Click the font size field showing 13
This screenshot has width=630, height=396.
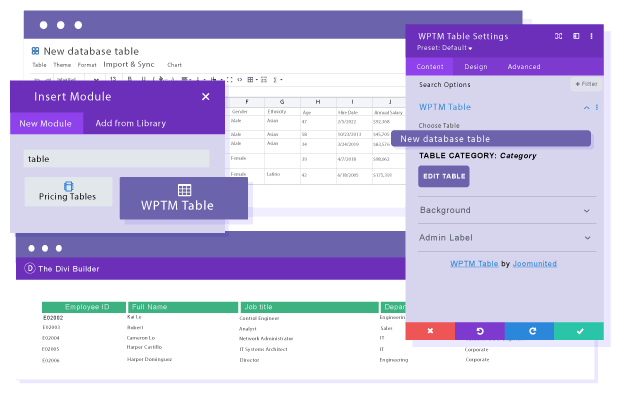point(113,80)
